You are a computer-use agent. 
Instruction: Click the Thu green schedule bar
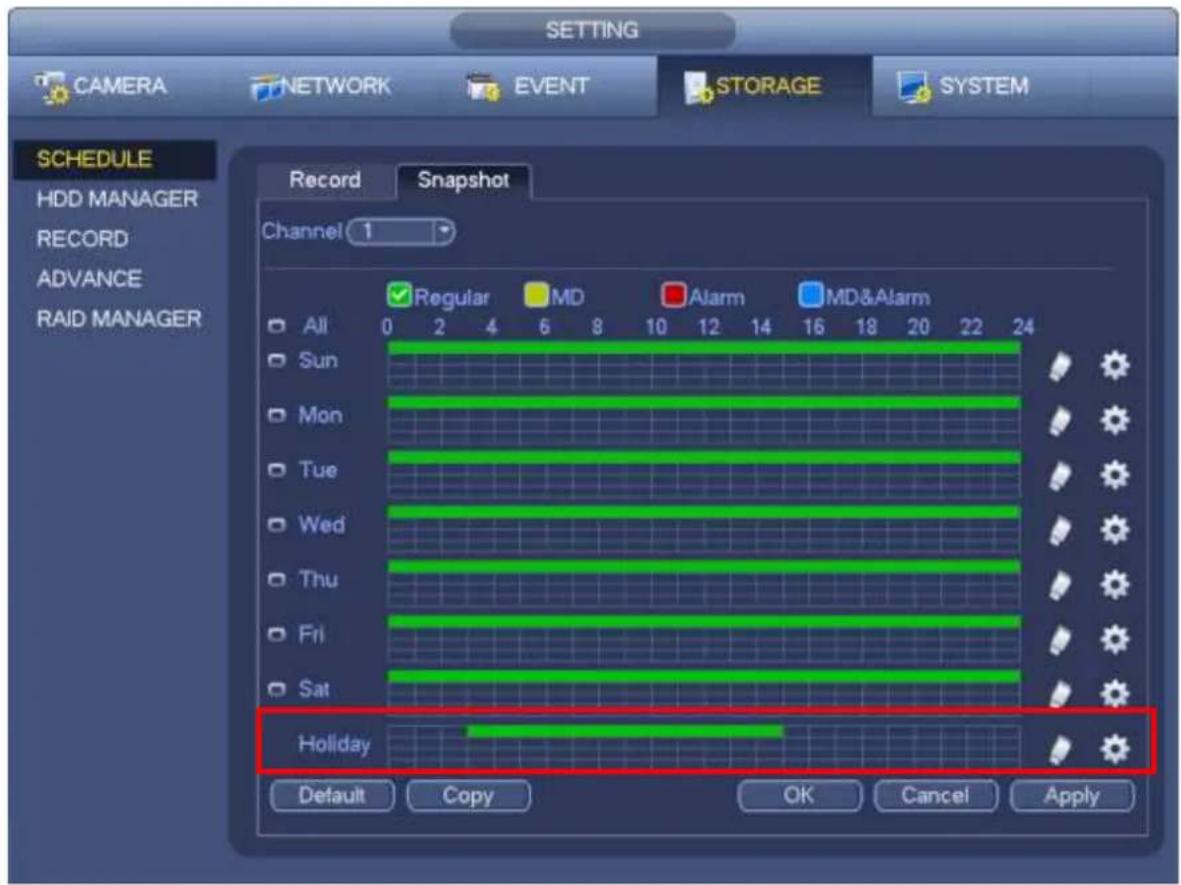coord(704,566)
